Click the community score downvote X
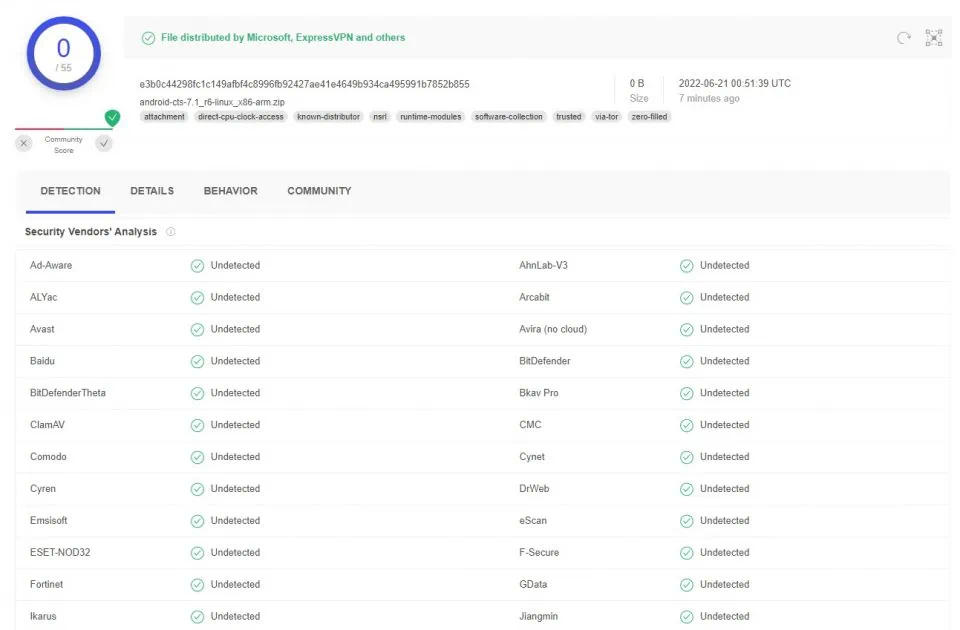This screenshot has width=960, height=630. pos(24,143)
